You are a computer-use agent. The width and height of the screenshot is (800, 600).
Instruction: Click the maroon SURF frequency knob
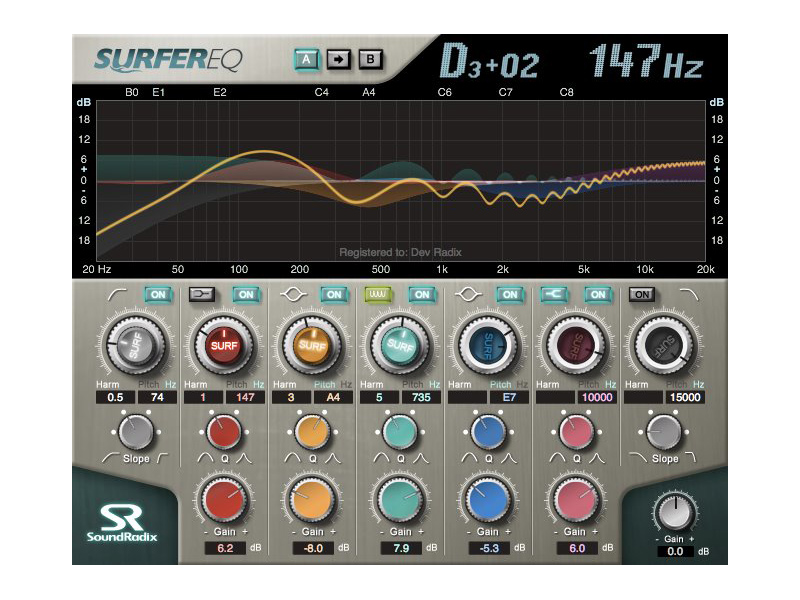[576, 345]
